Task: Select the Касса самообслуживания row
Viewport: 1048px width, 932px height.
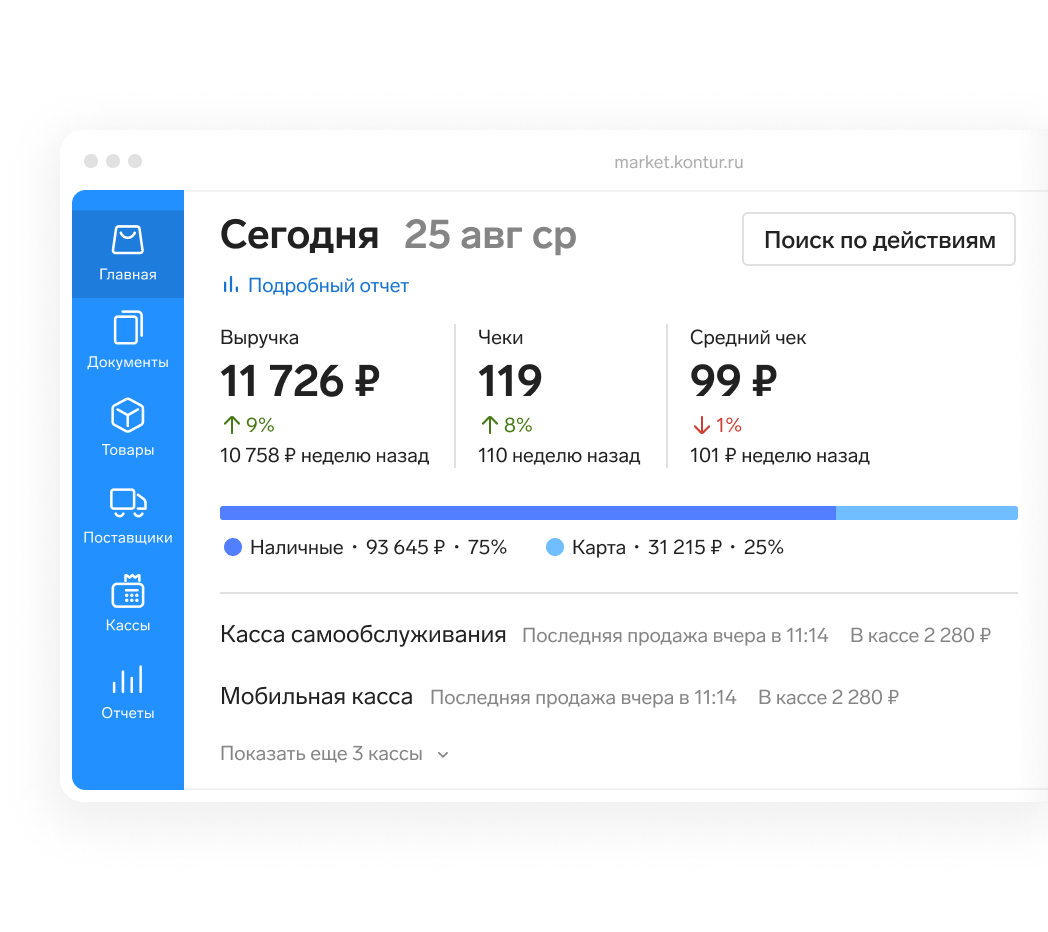Action: [x=363, y=635]
